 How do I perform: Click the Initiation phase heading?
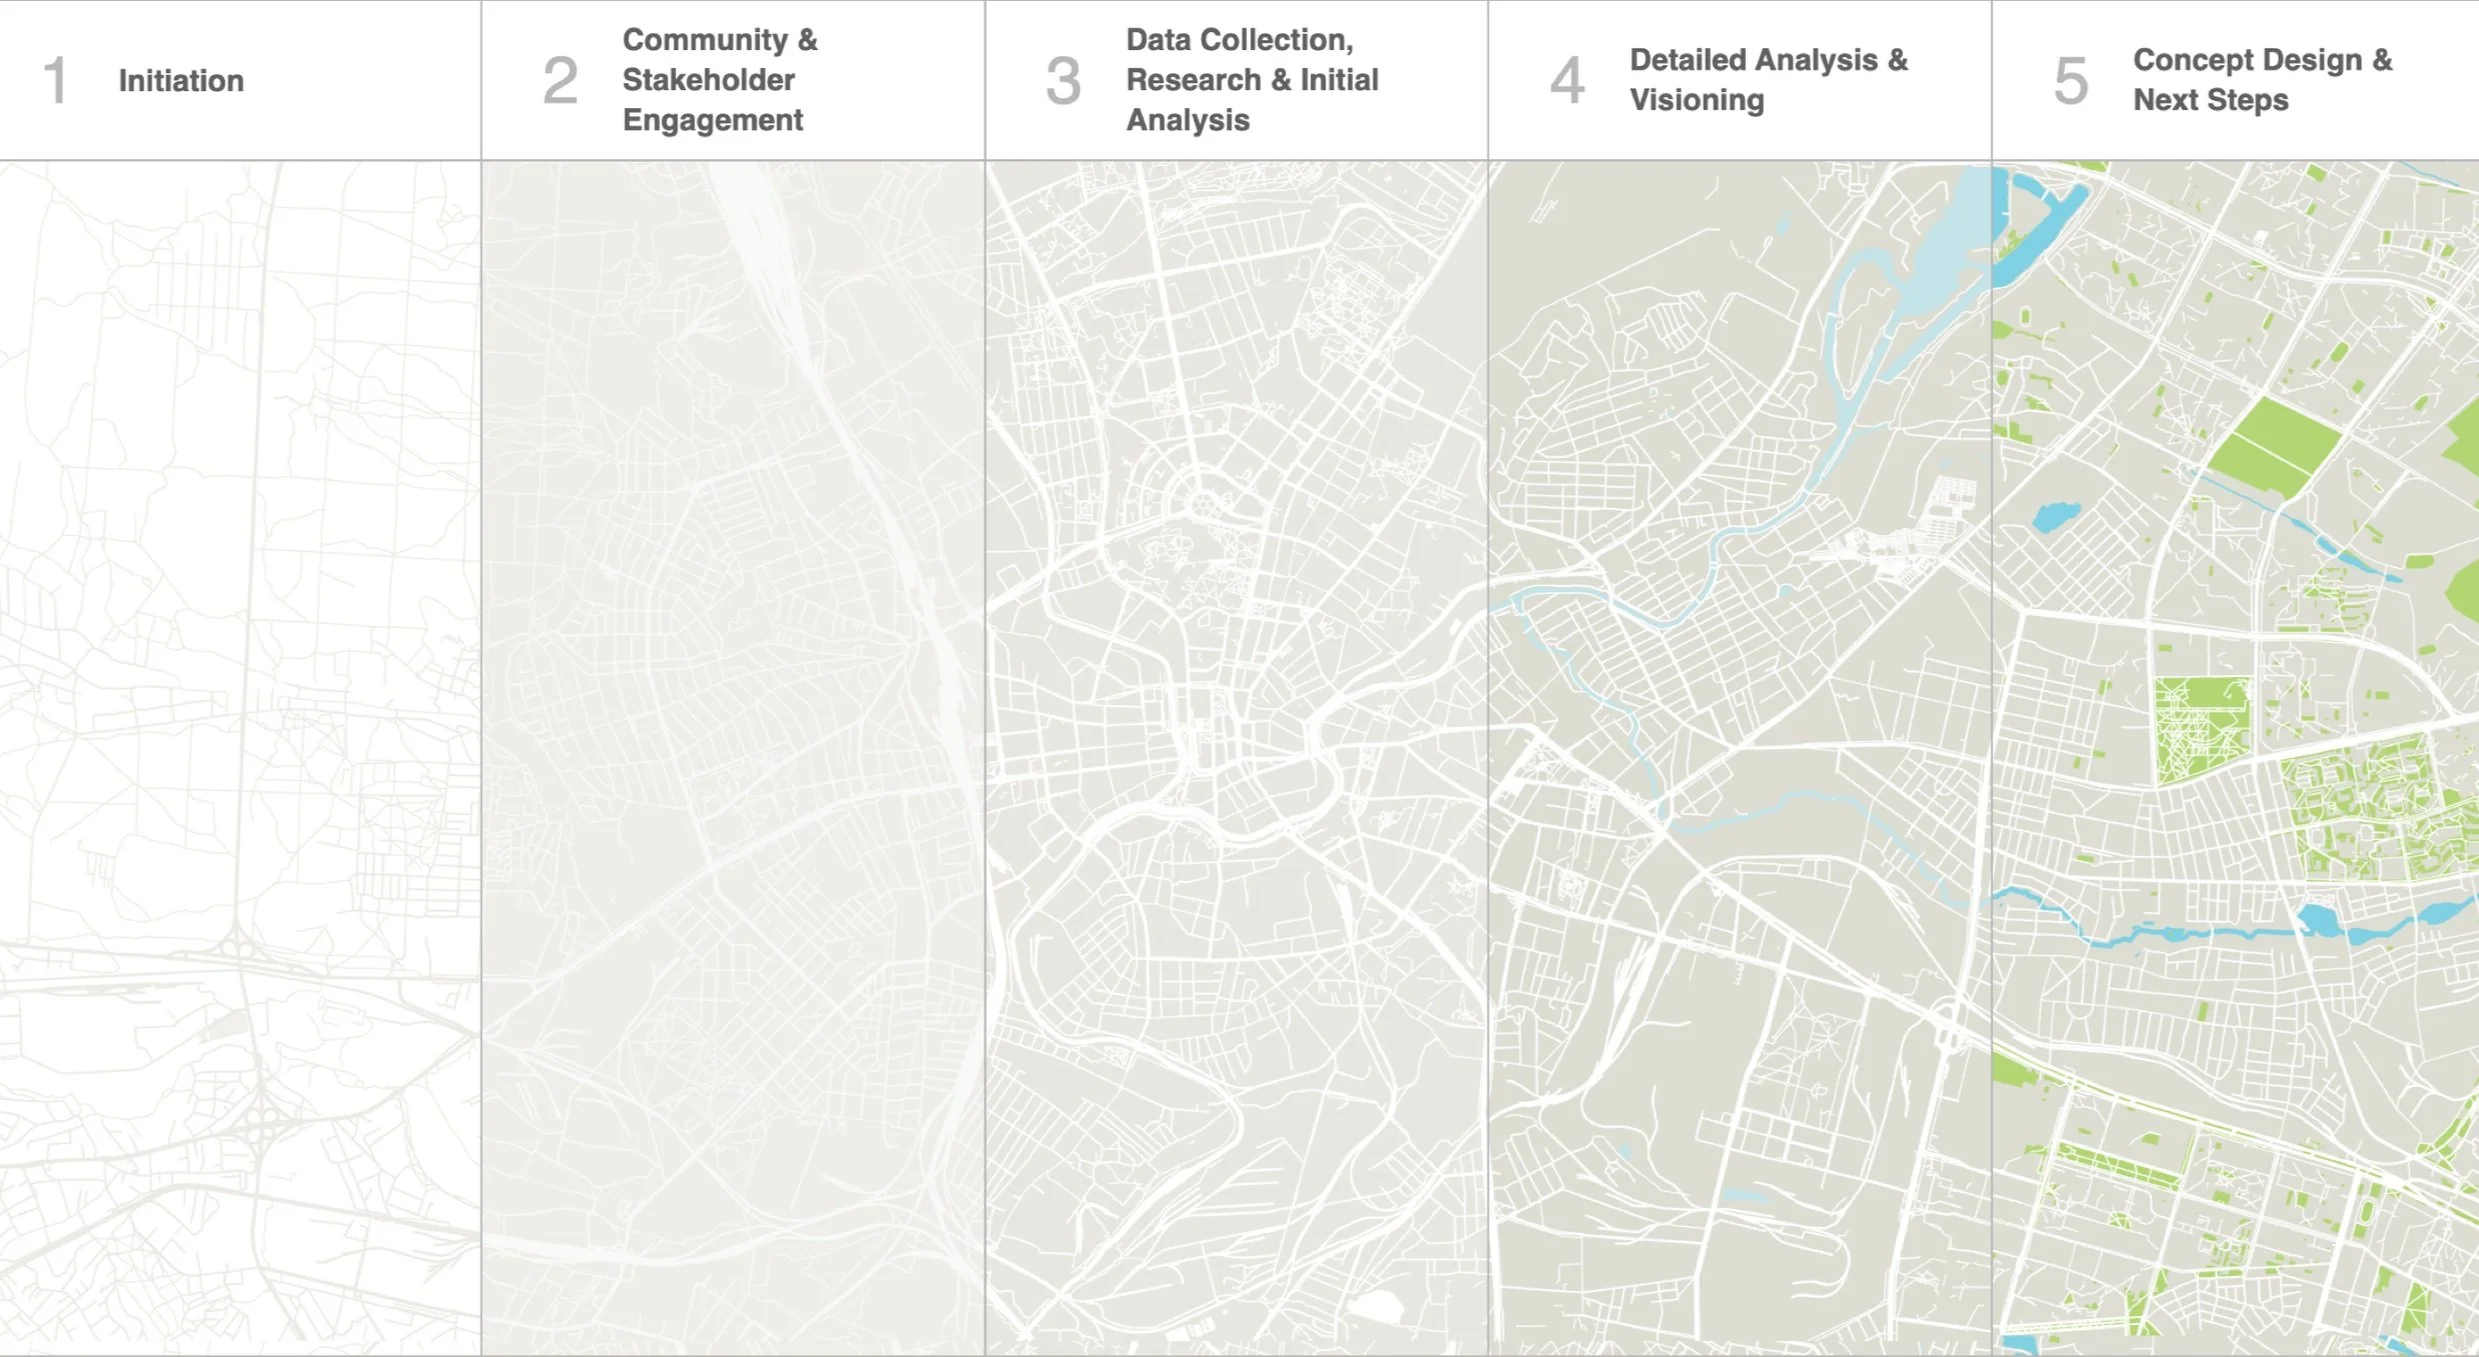pos(181,80)
